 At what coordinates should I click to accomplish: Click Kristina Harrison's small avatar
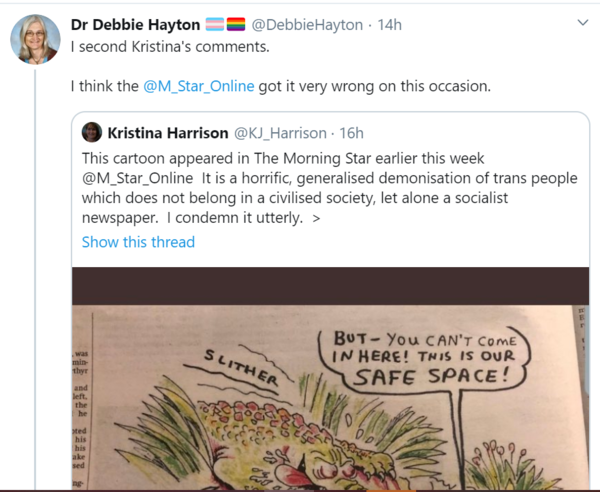coord(91,133)
